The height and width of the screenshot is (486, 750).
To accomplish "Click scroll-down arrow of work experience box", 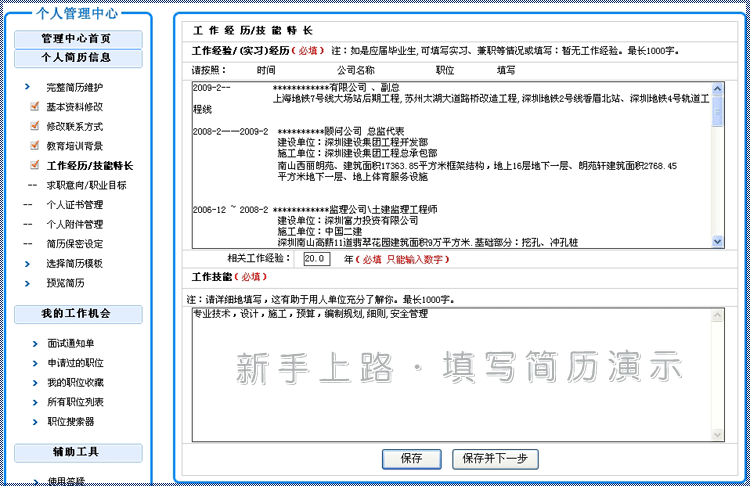I will click(x=717, y=242).
